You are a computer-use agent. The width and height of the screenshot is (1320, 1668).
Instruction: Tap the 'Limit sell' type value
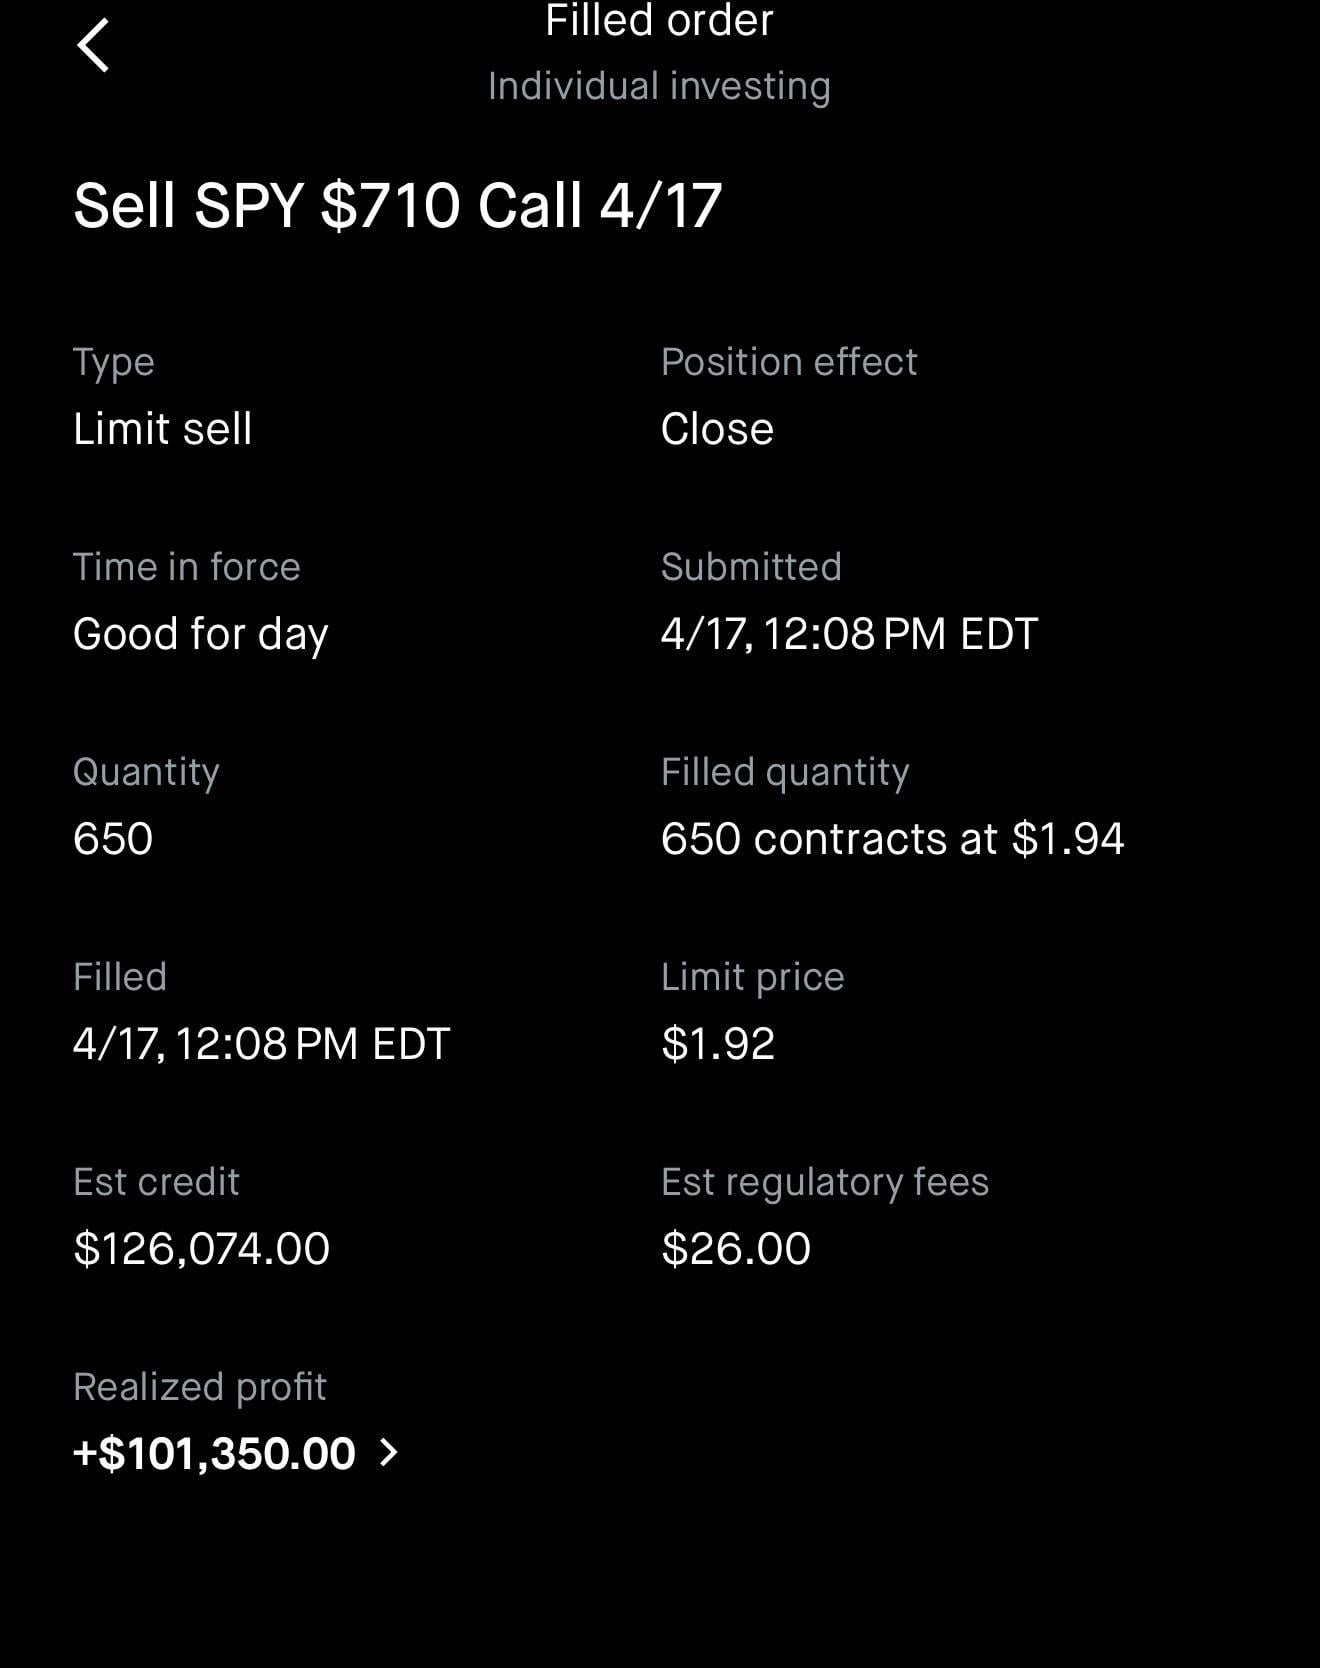(x=162, y=429)
